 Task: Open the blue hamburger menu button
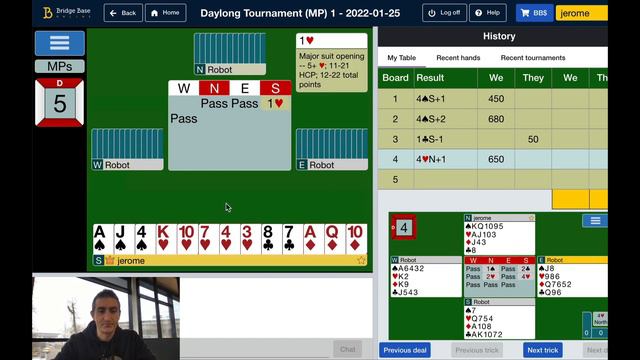60,43
